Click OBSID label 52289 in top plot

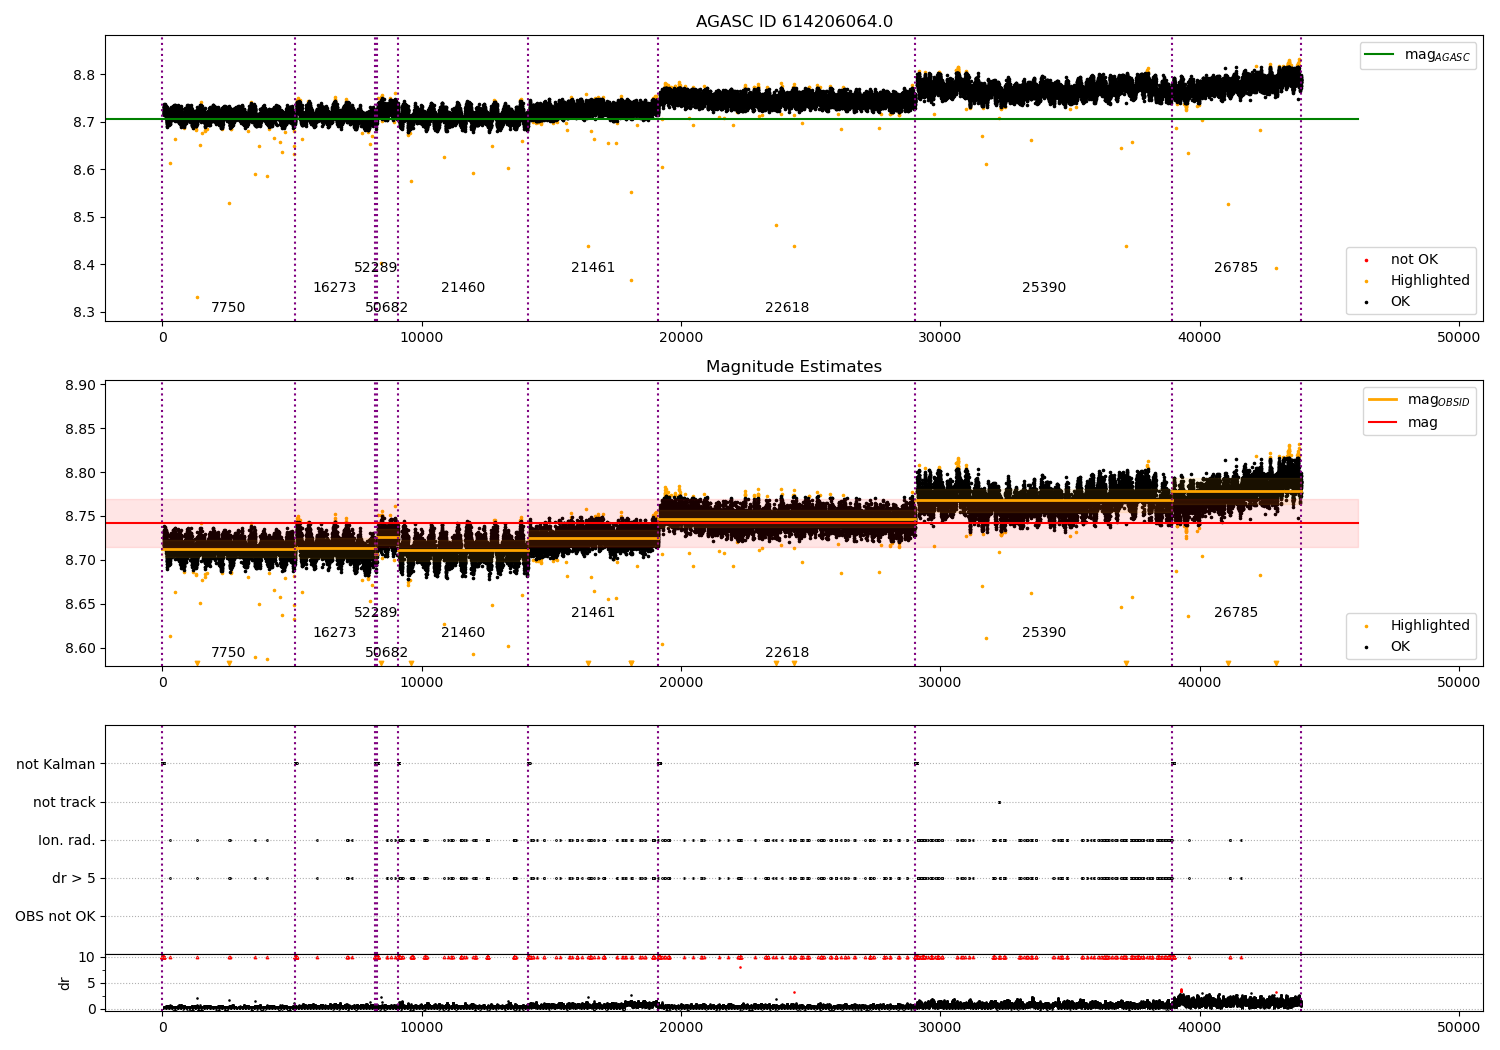[x=376, y=268]
